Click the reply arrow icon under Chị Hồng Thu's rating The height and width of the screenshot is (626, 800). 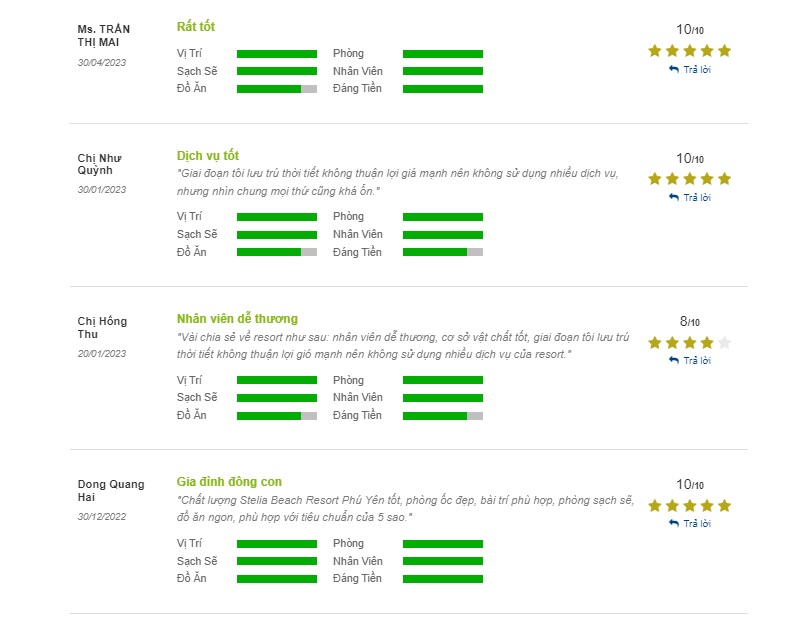point(673,360)
